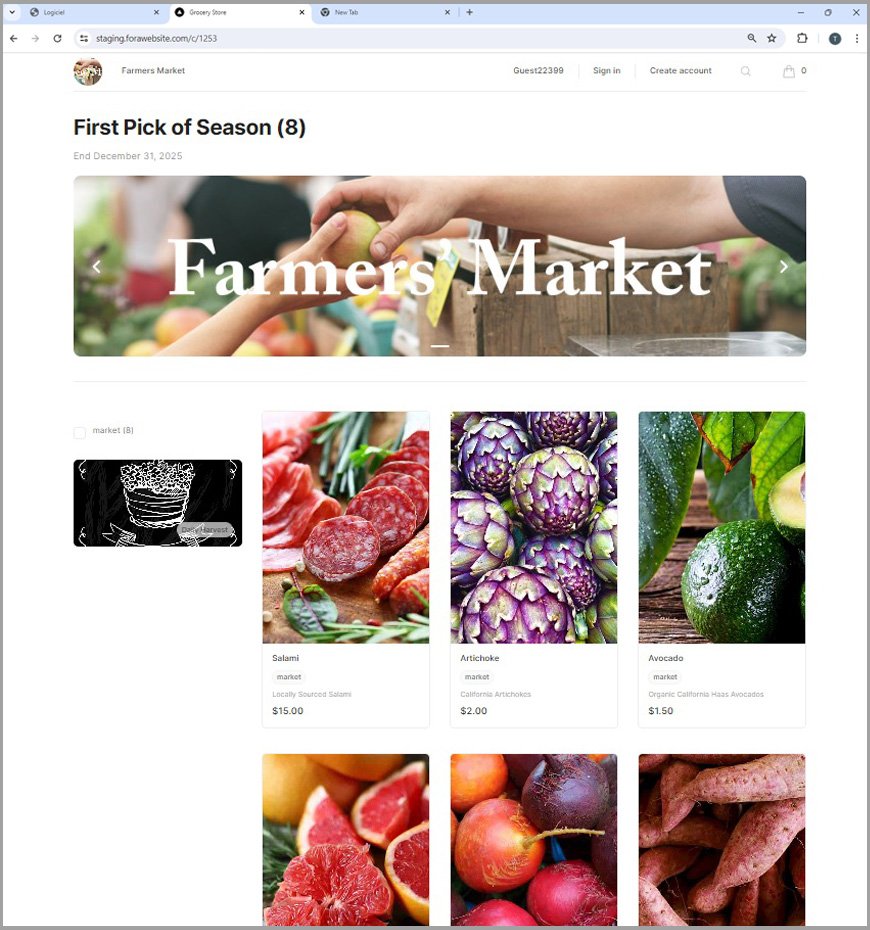The image size is (870, 930).
Task: Click the Farmers Market logo avatar
Action: [x=88, y=72]
